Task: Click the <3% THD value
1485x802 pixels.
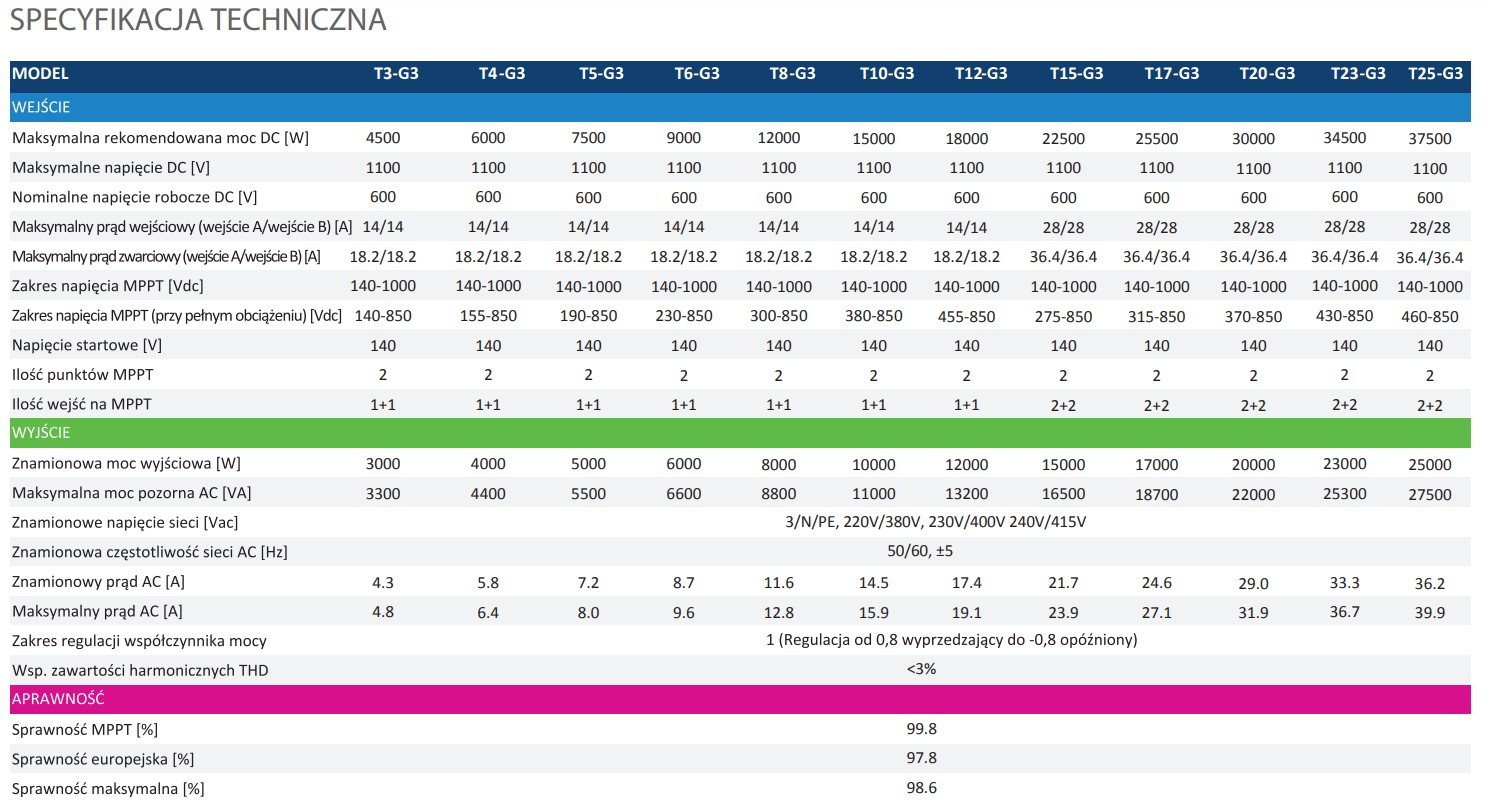Action: pos(921,669)
